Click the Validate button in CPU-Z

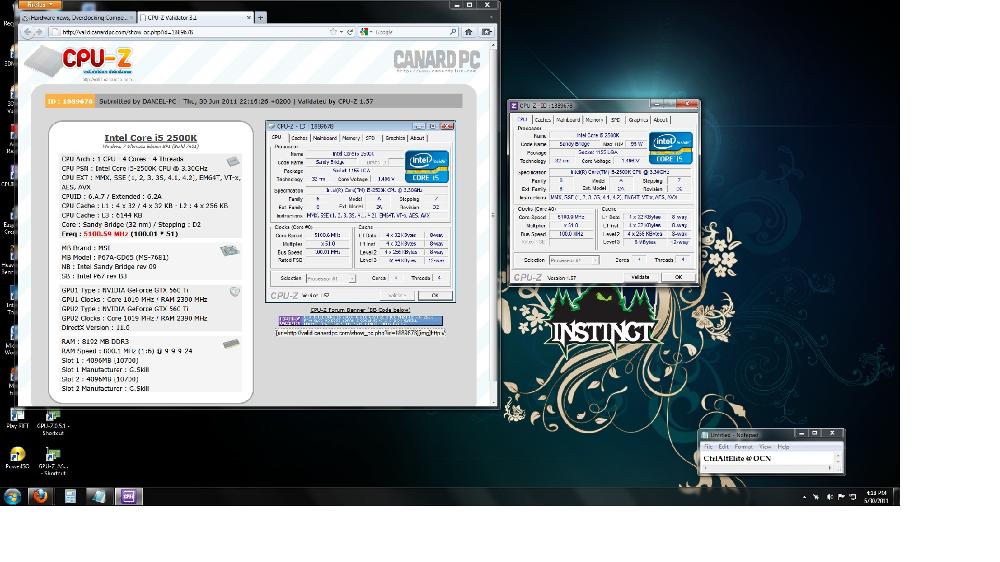pos(640,277)
